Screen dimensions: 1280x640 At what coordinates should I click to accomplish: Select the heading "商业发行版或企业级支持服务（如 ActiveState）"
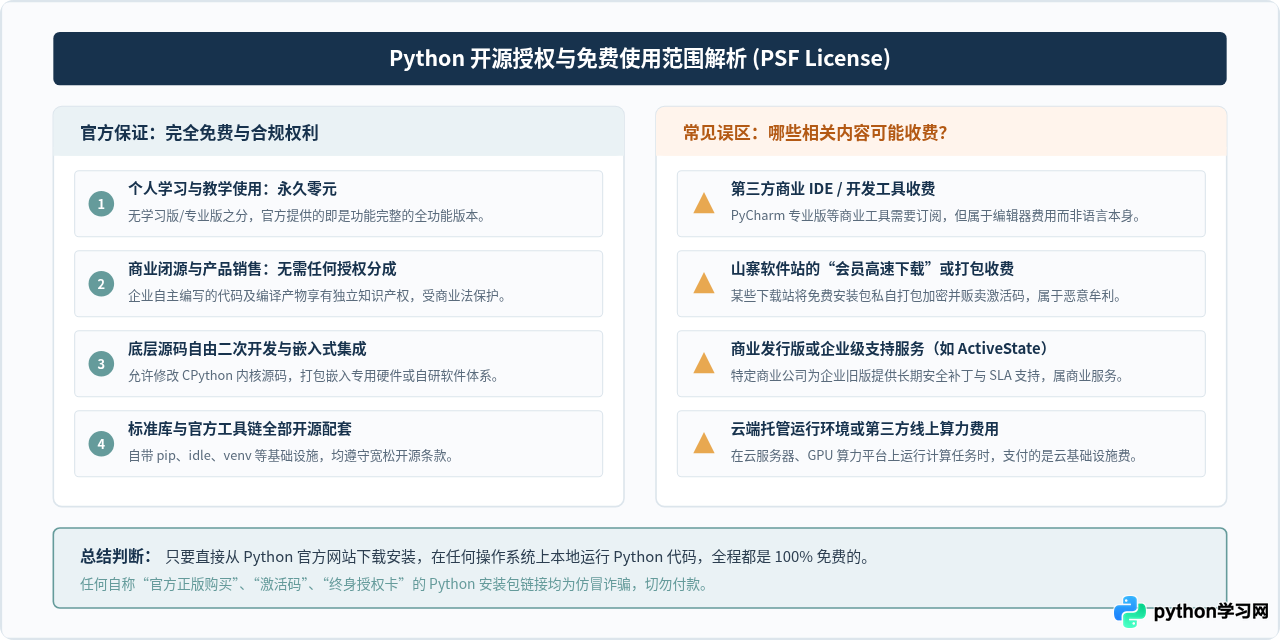(x=892, y=349)
